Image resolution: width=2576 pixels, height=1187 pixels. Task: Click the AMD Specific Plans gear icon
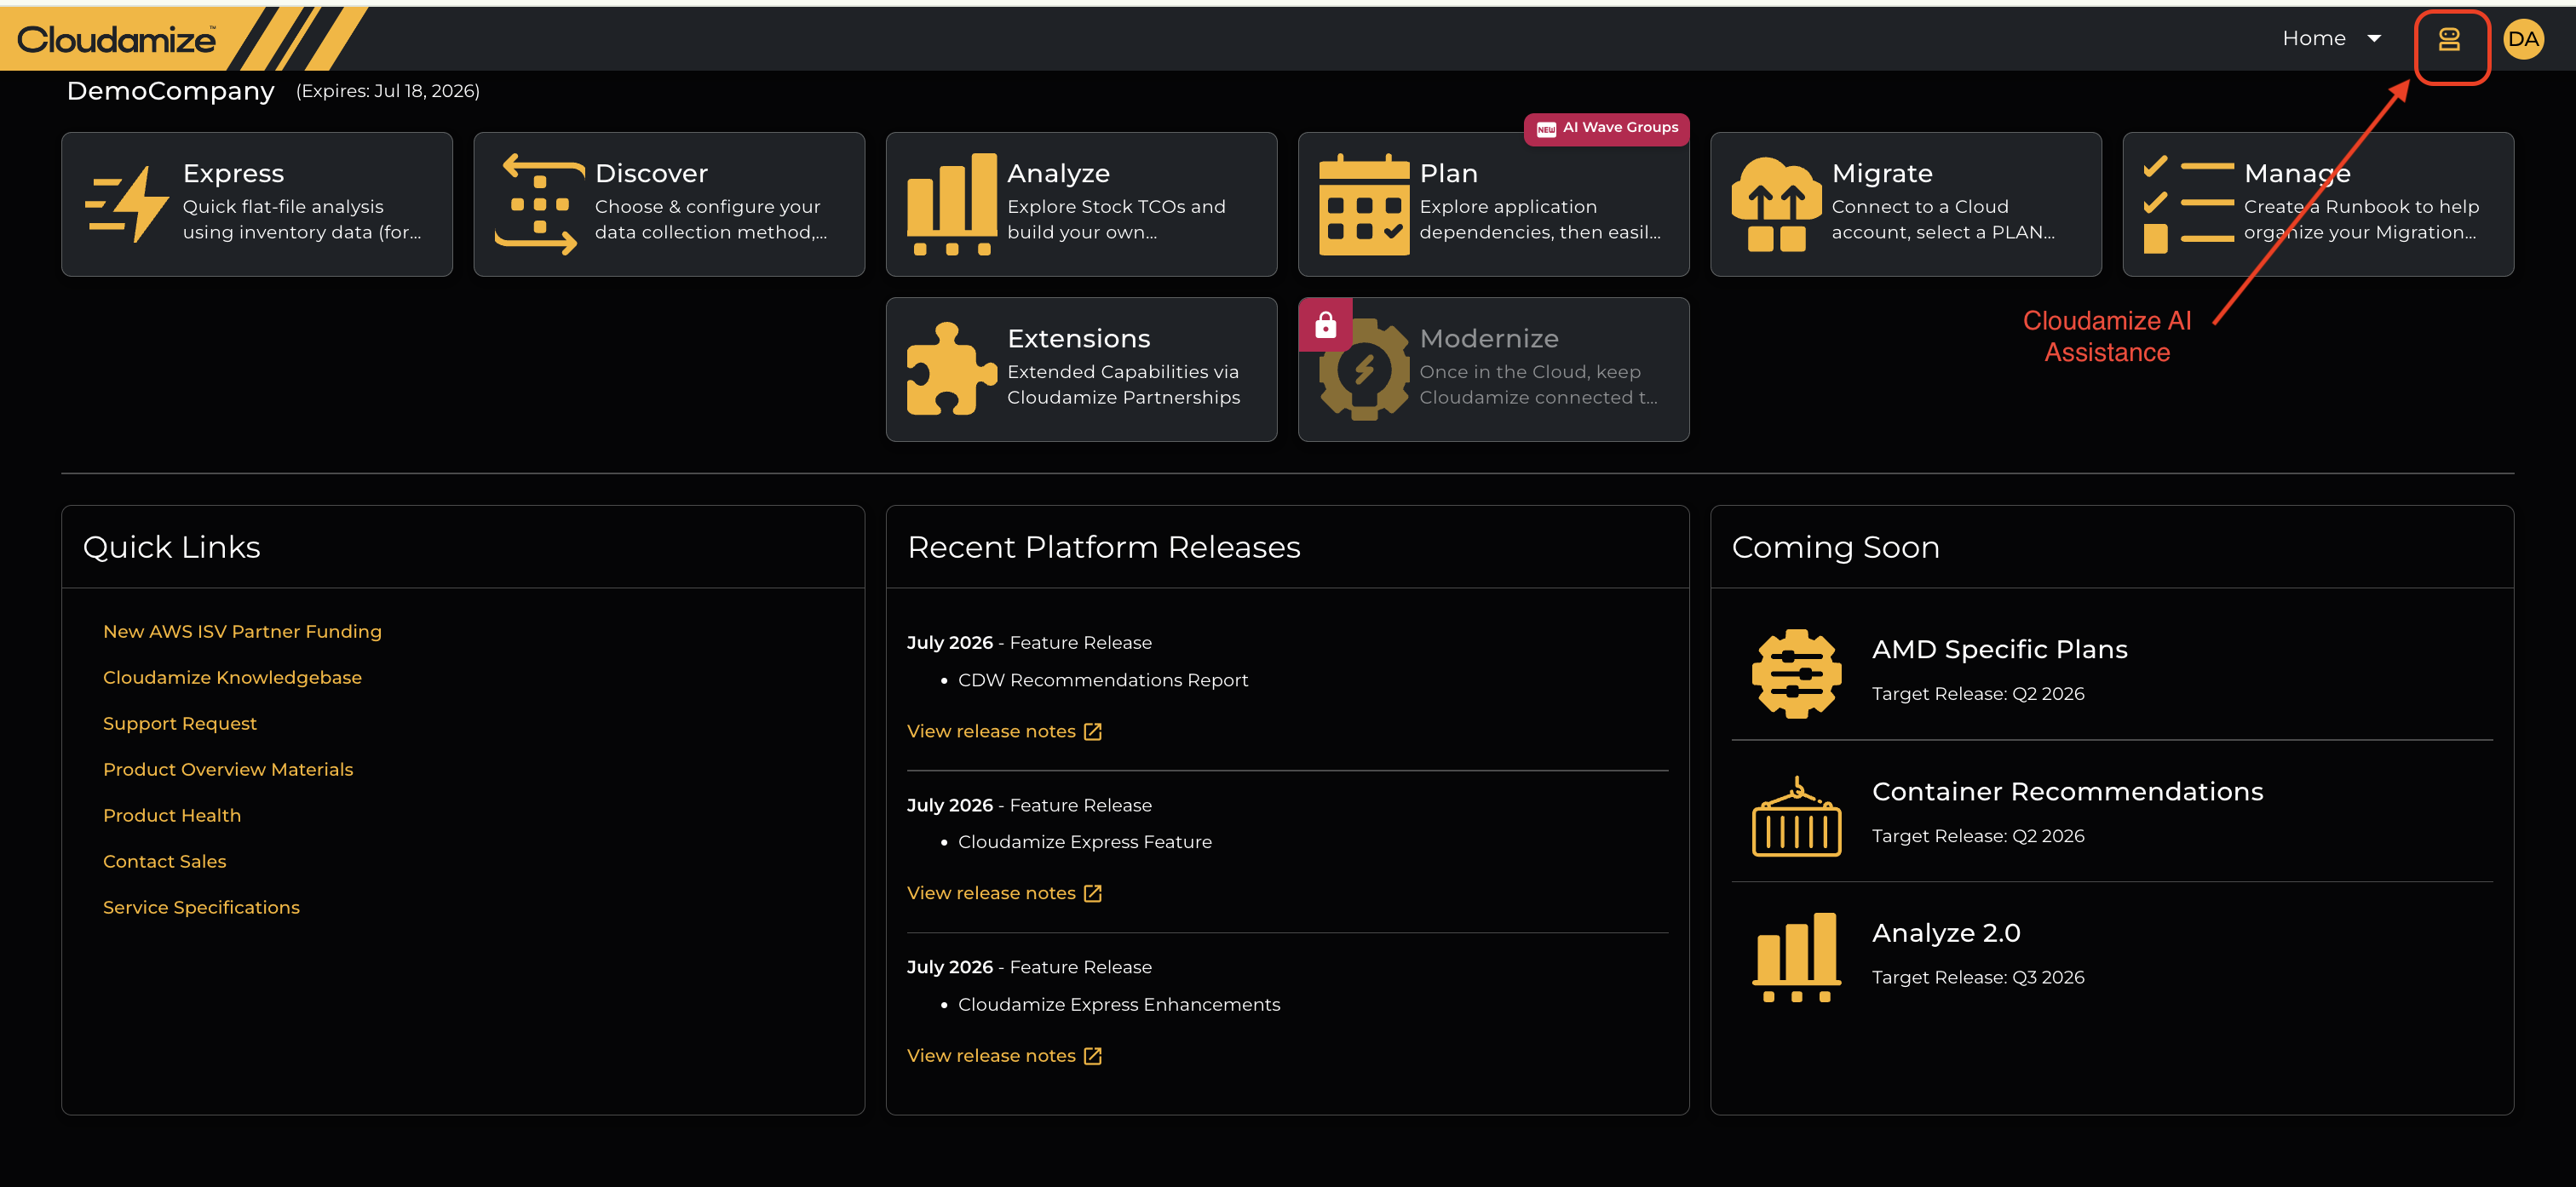pyautogui.click(x=1796, y=673)
